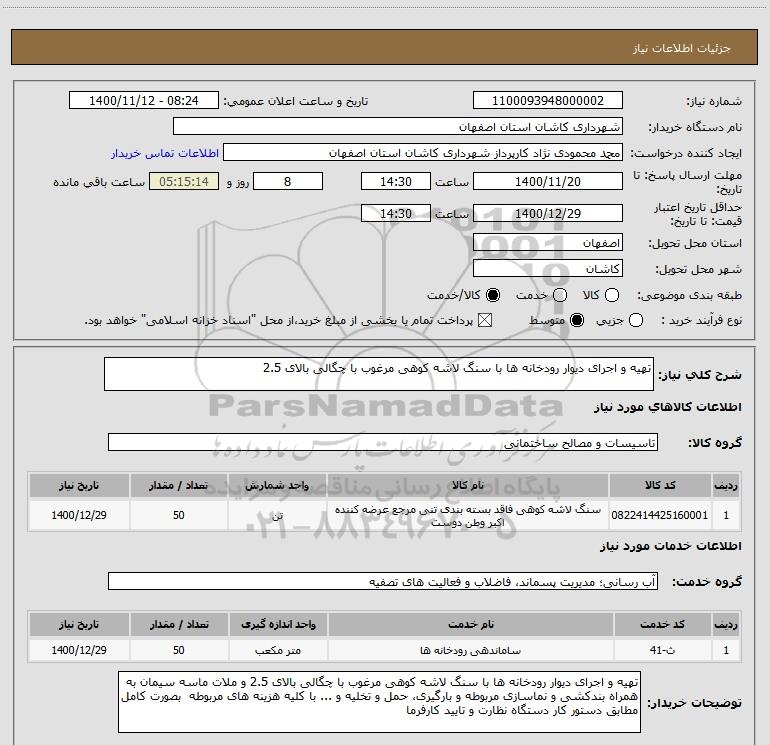Select the کالا radio button
This screenshot has width=770, height=745.
pos(612,295)
